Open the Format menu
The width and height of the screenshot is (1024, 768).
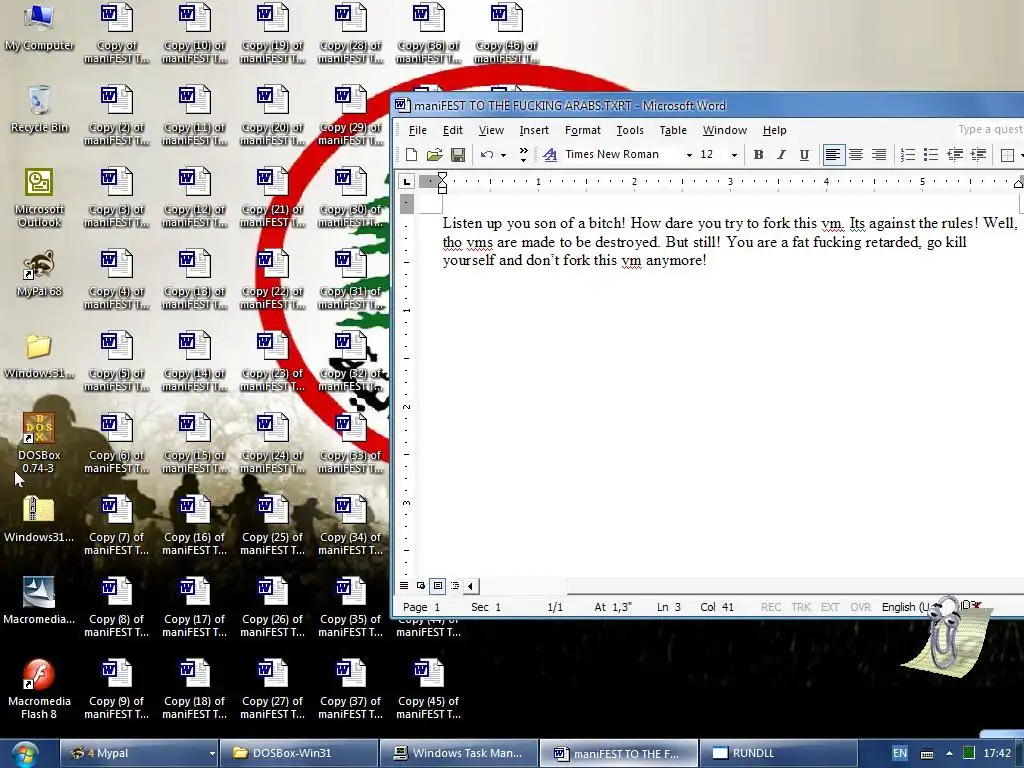click(583, 130)
